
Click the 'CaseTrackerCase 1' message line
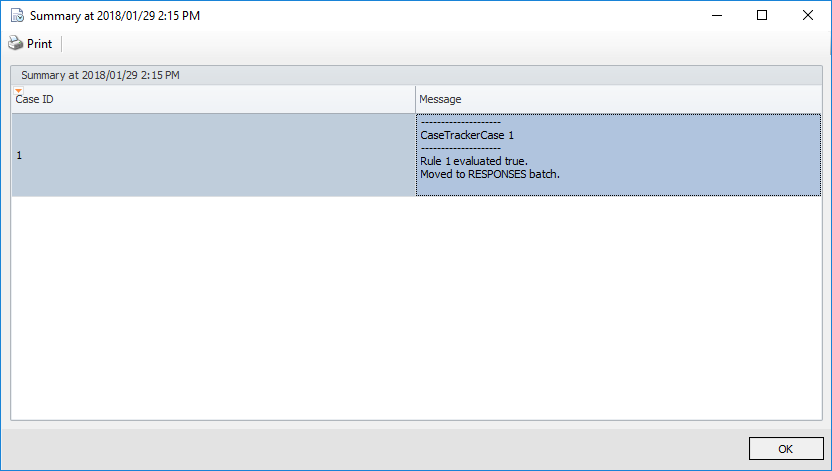pyautogui.click(x=467, y=135)
